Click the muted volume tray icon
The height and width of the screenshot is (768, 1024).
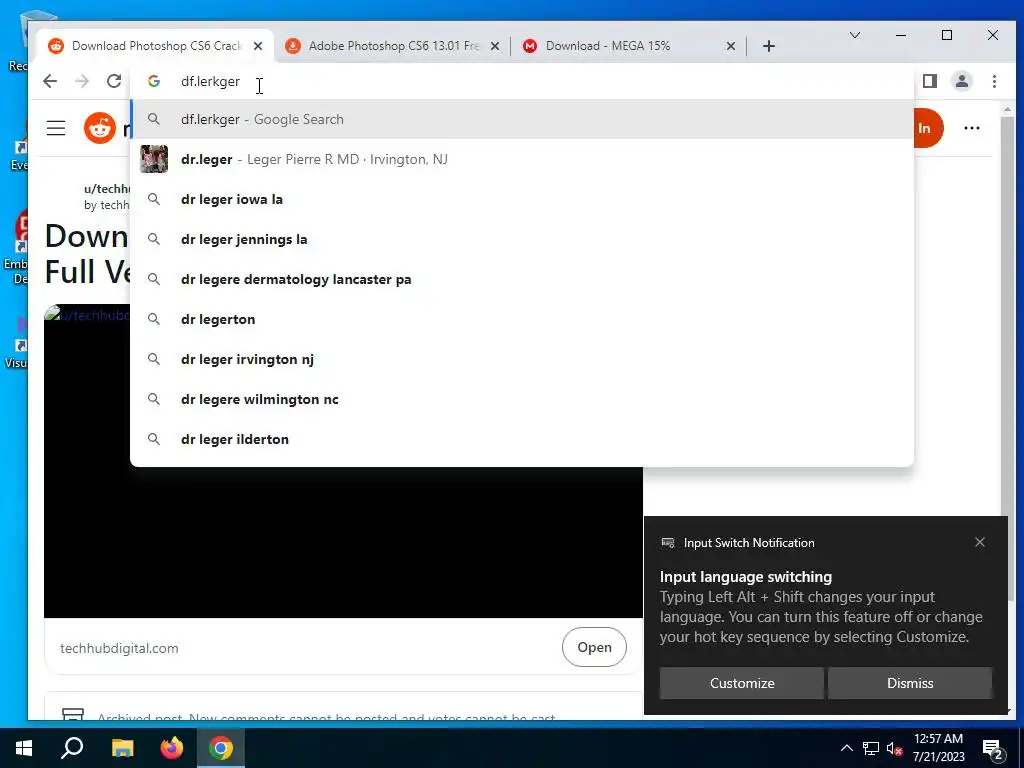click(x=895, y=748)
